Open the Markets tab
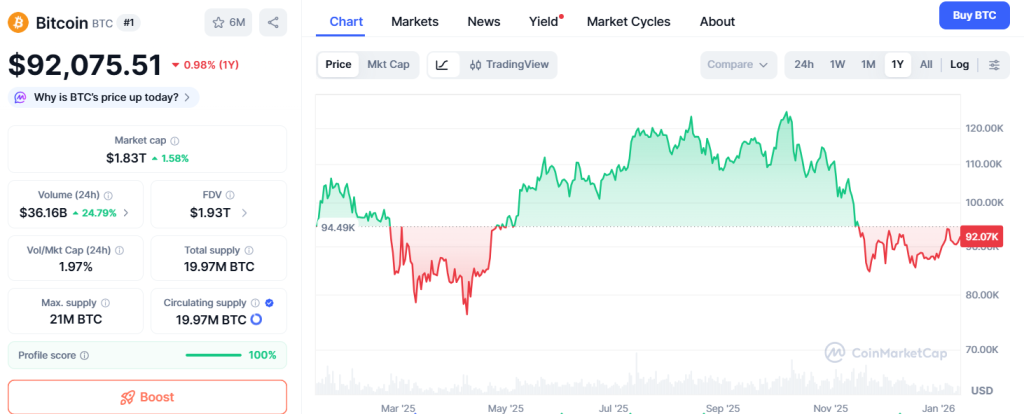Viewport: 1024px width, 414px height. tap(414, 21)
